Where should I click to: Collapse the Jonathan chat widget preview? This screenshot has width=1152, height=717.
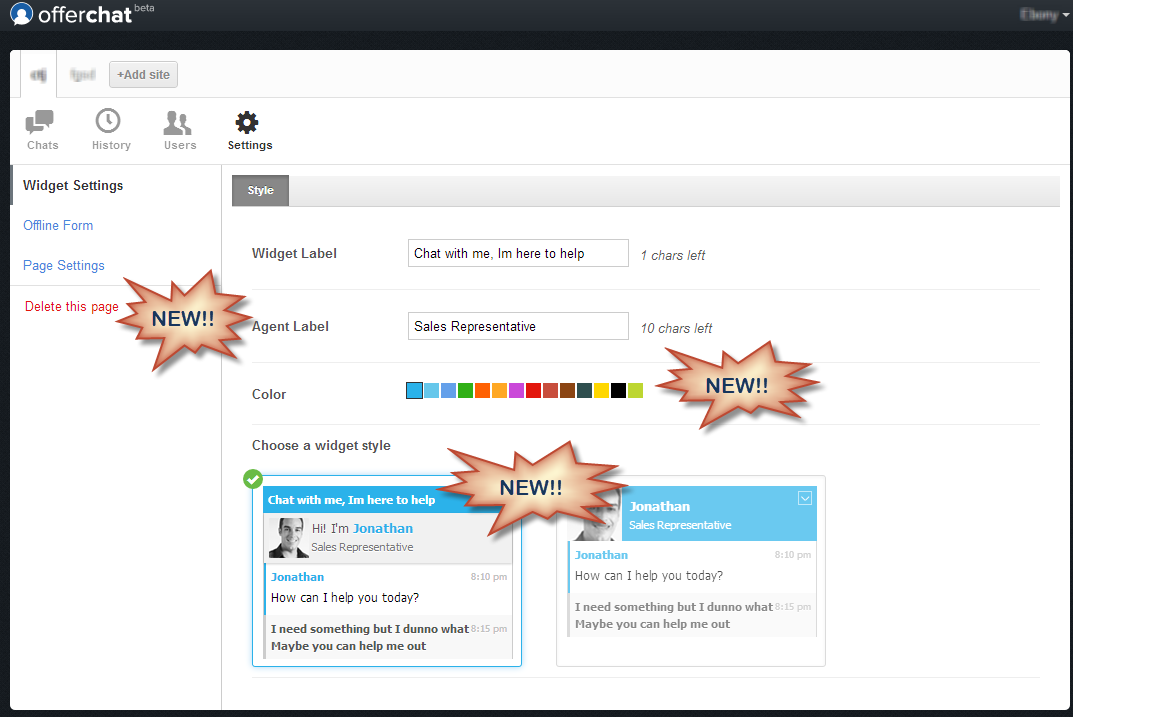(x=805, y=498)
